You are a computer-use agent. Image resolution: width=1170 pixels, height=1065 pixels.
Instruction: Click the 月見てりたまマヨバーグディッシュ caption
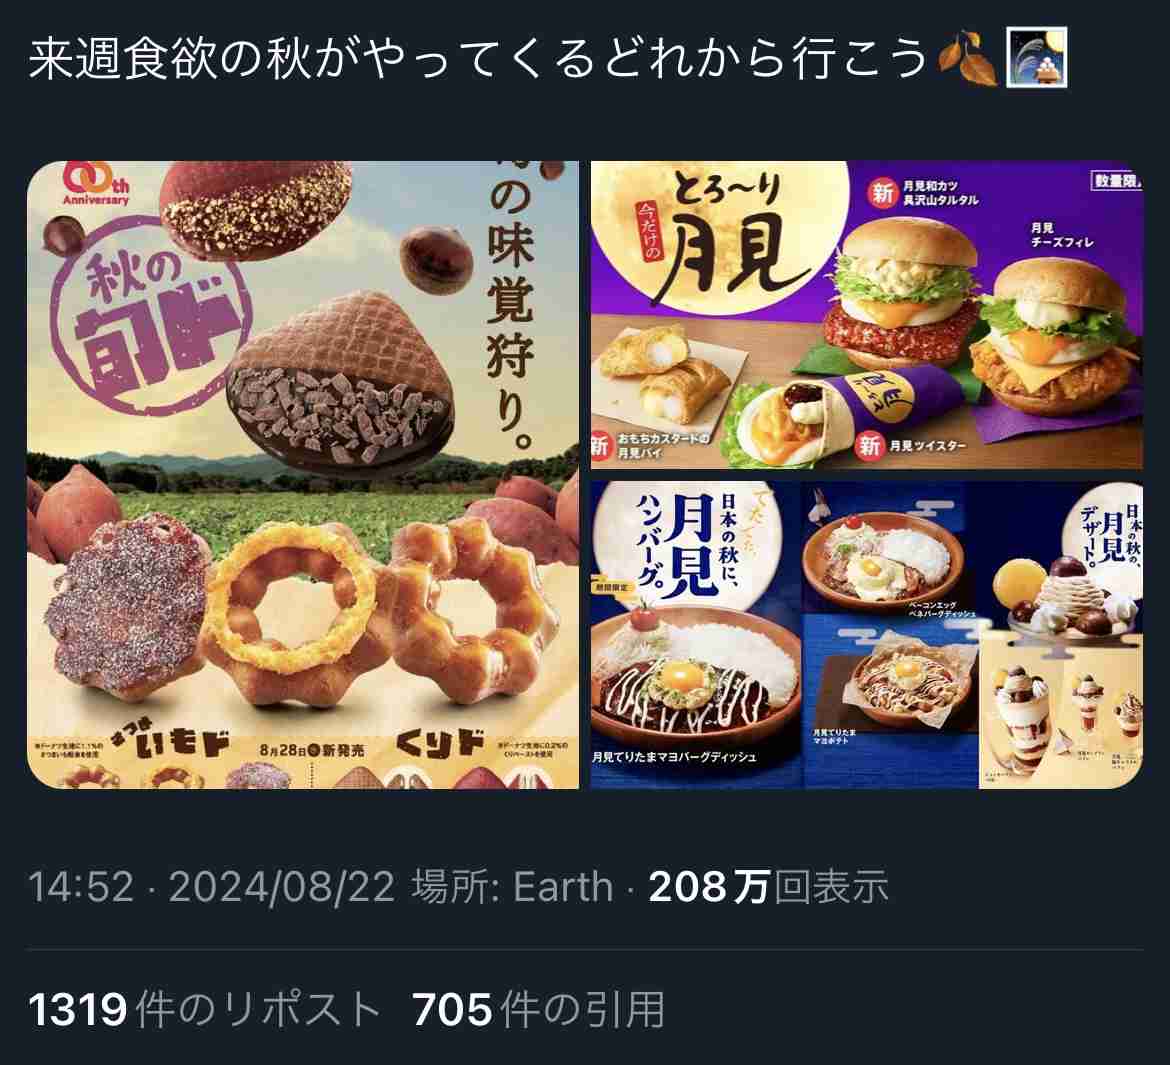(x=674, y=757)
